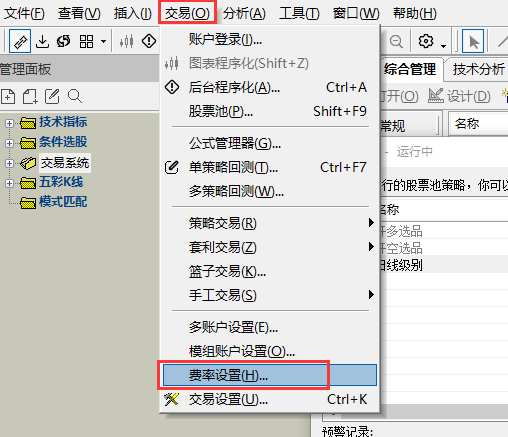Choose 模组账户设置(O)... menu item
This screenshot has height=437, width=508.
click(269, 351)
